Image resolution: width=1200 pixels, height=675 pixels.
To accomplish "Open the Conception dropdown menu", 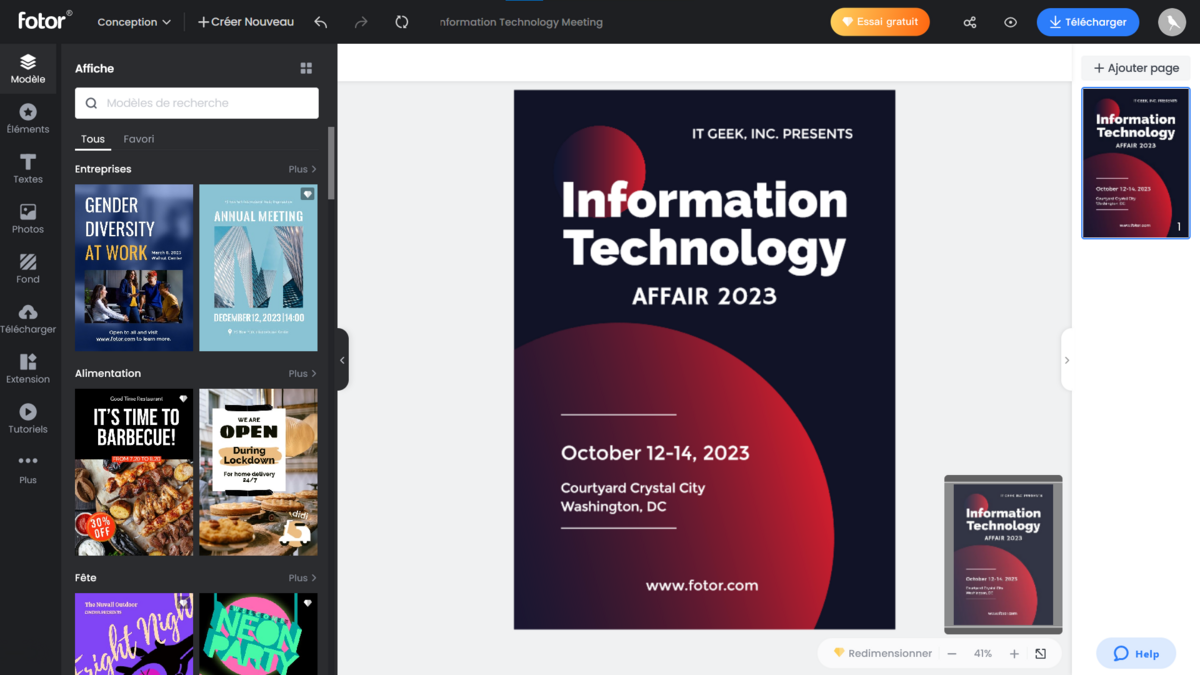I will tap(134, 22).
